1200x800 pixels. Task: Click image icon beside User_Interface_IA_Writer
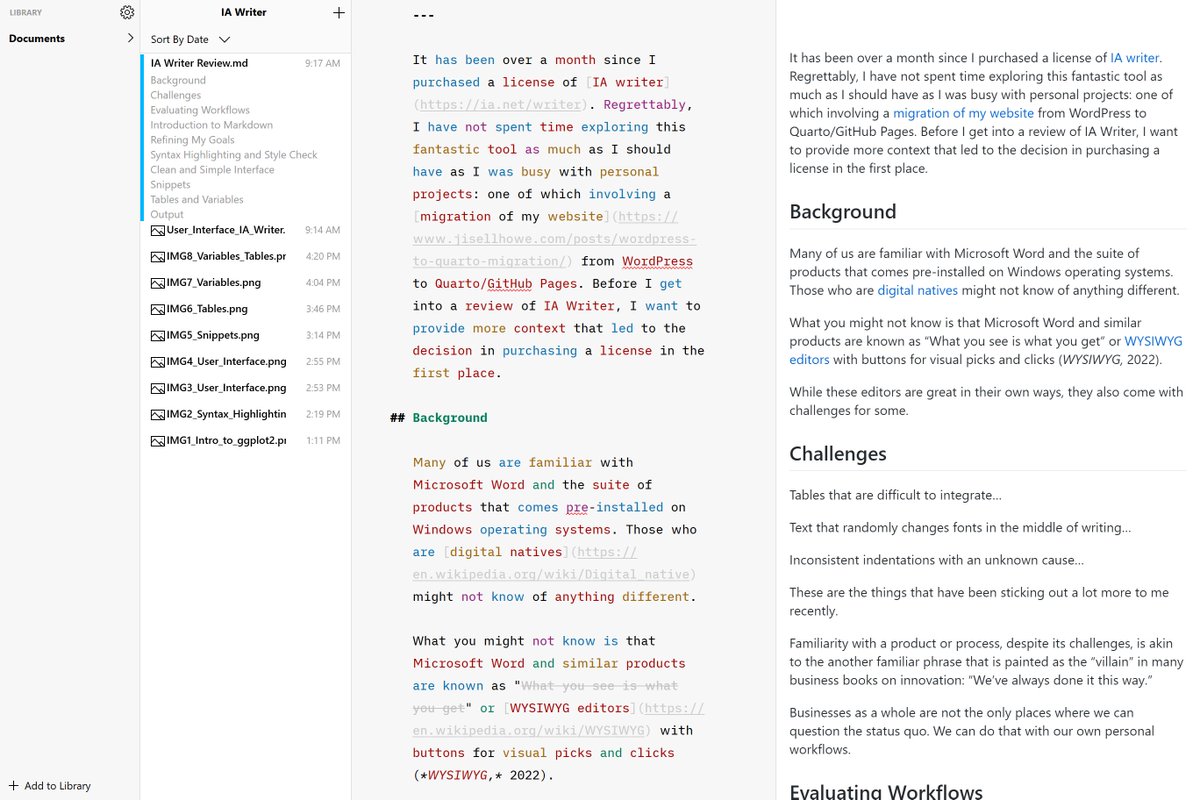157,230
